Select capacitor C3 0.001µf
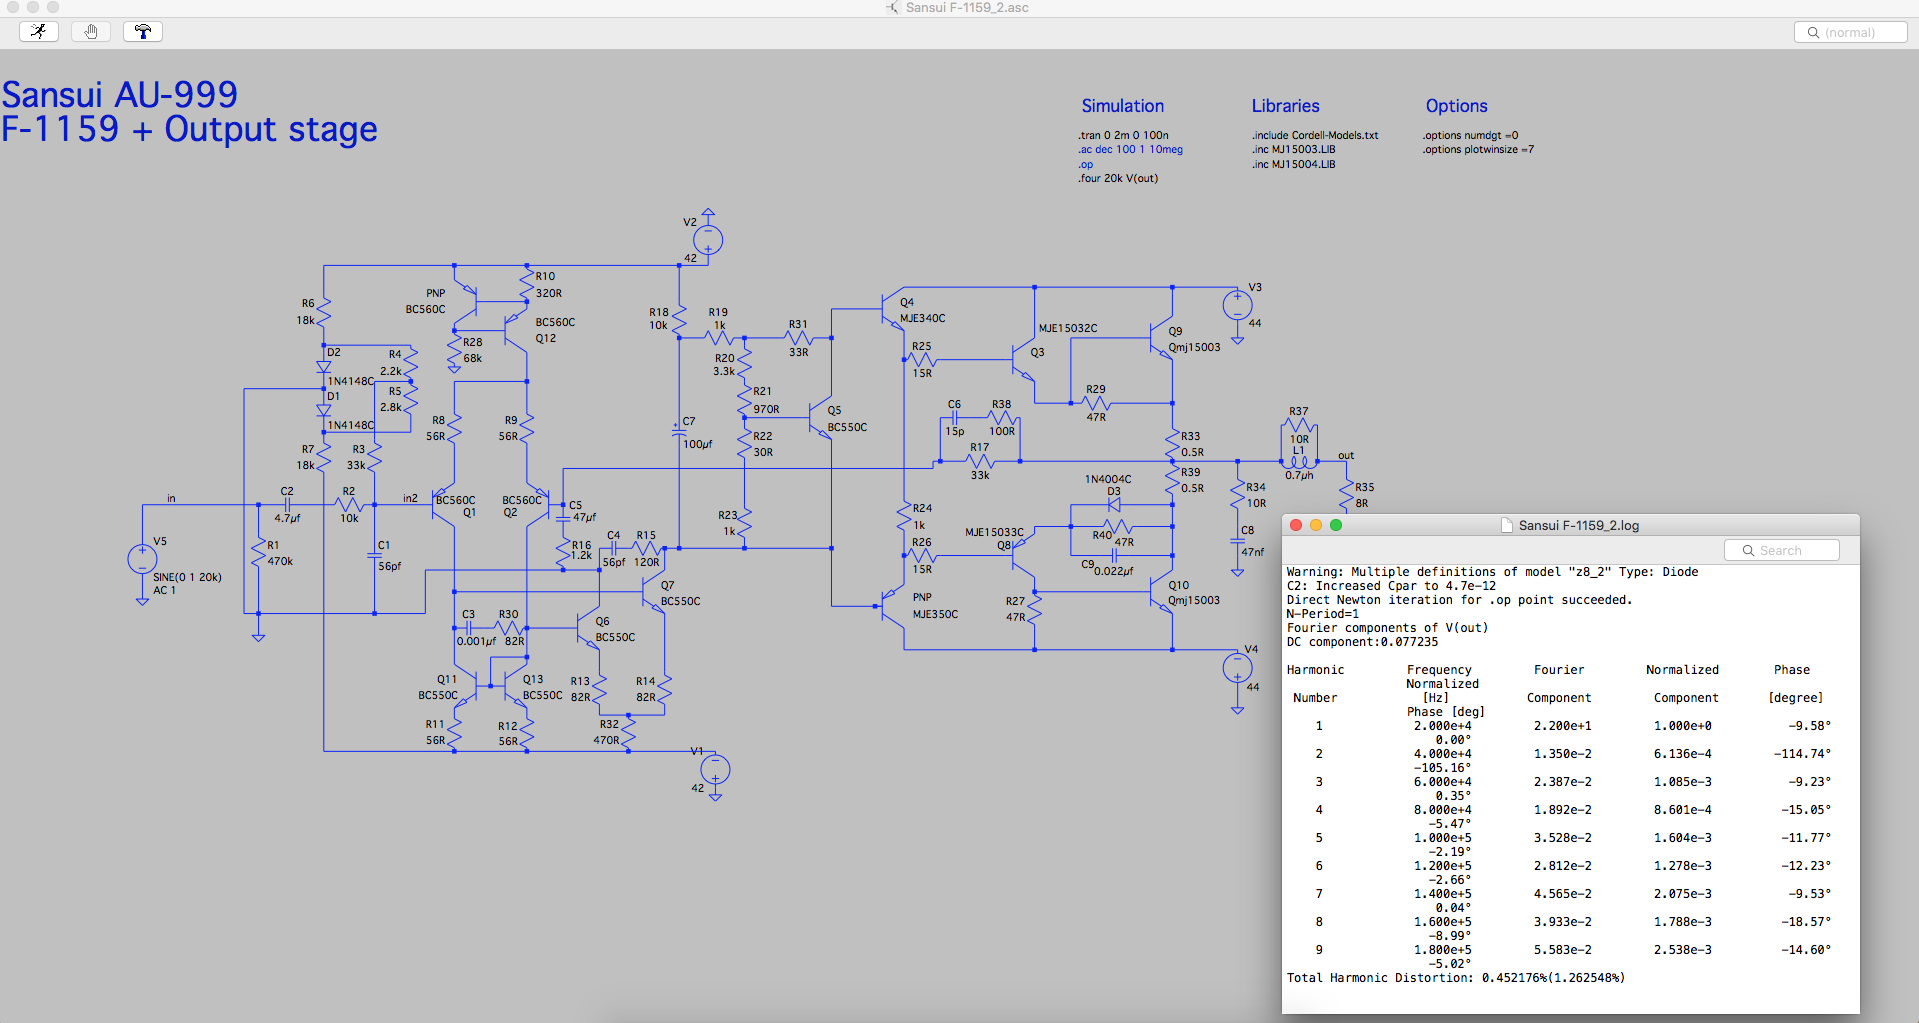This screenshot has width=1919, height=1023. point(468,628)
